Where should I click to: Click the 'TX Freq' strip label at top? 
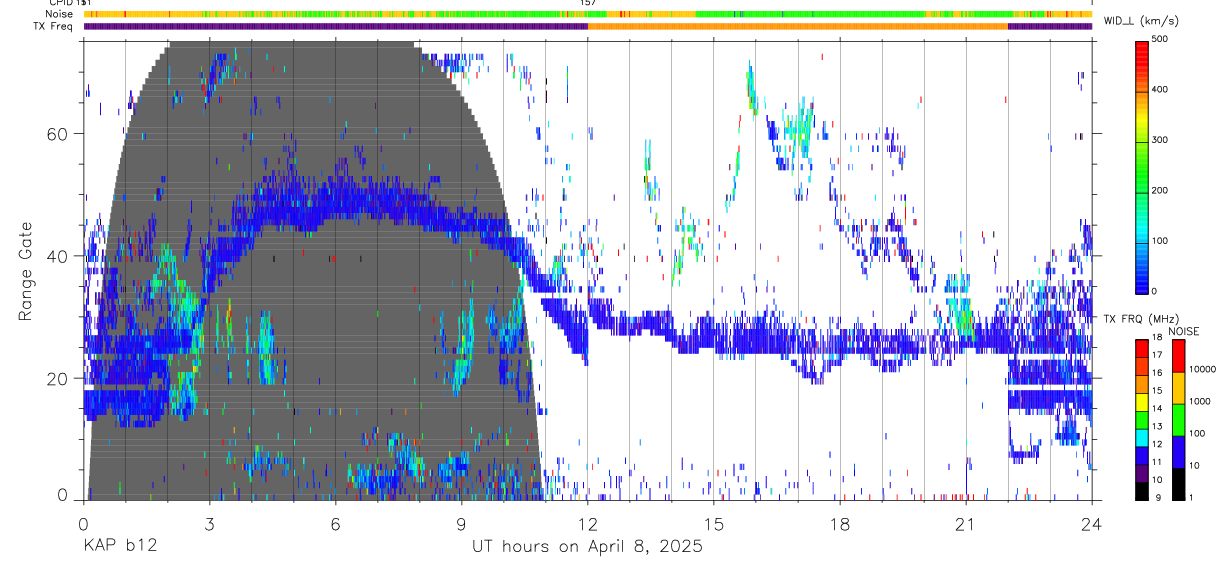pyautogui.click(x=51, y=26)
